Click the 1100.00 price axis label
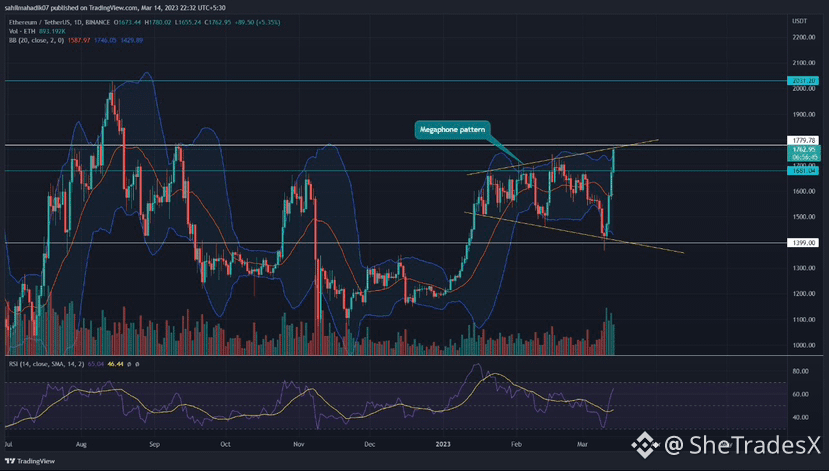 804,320
